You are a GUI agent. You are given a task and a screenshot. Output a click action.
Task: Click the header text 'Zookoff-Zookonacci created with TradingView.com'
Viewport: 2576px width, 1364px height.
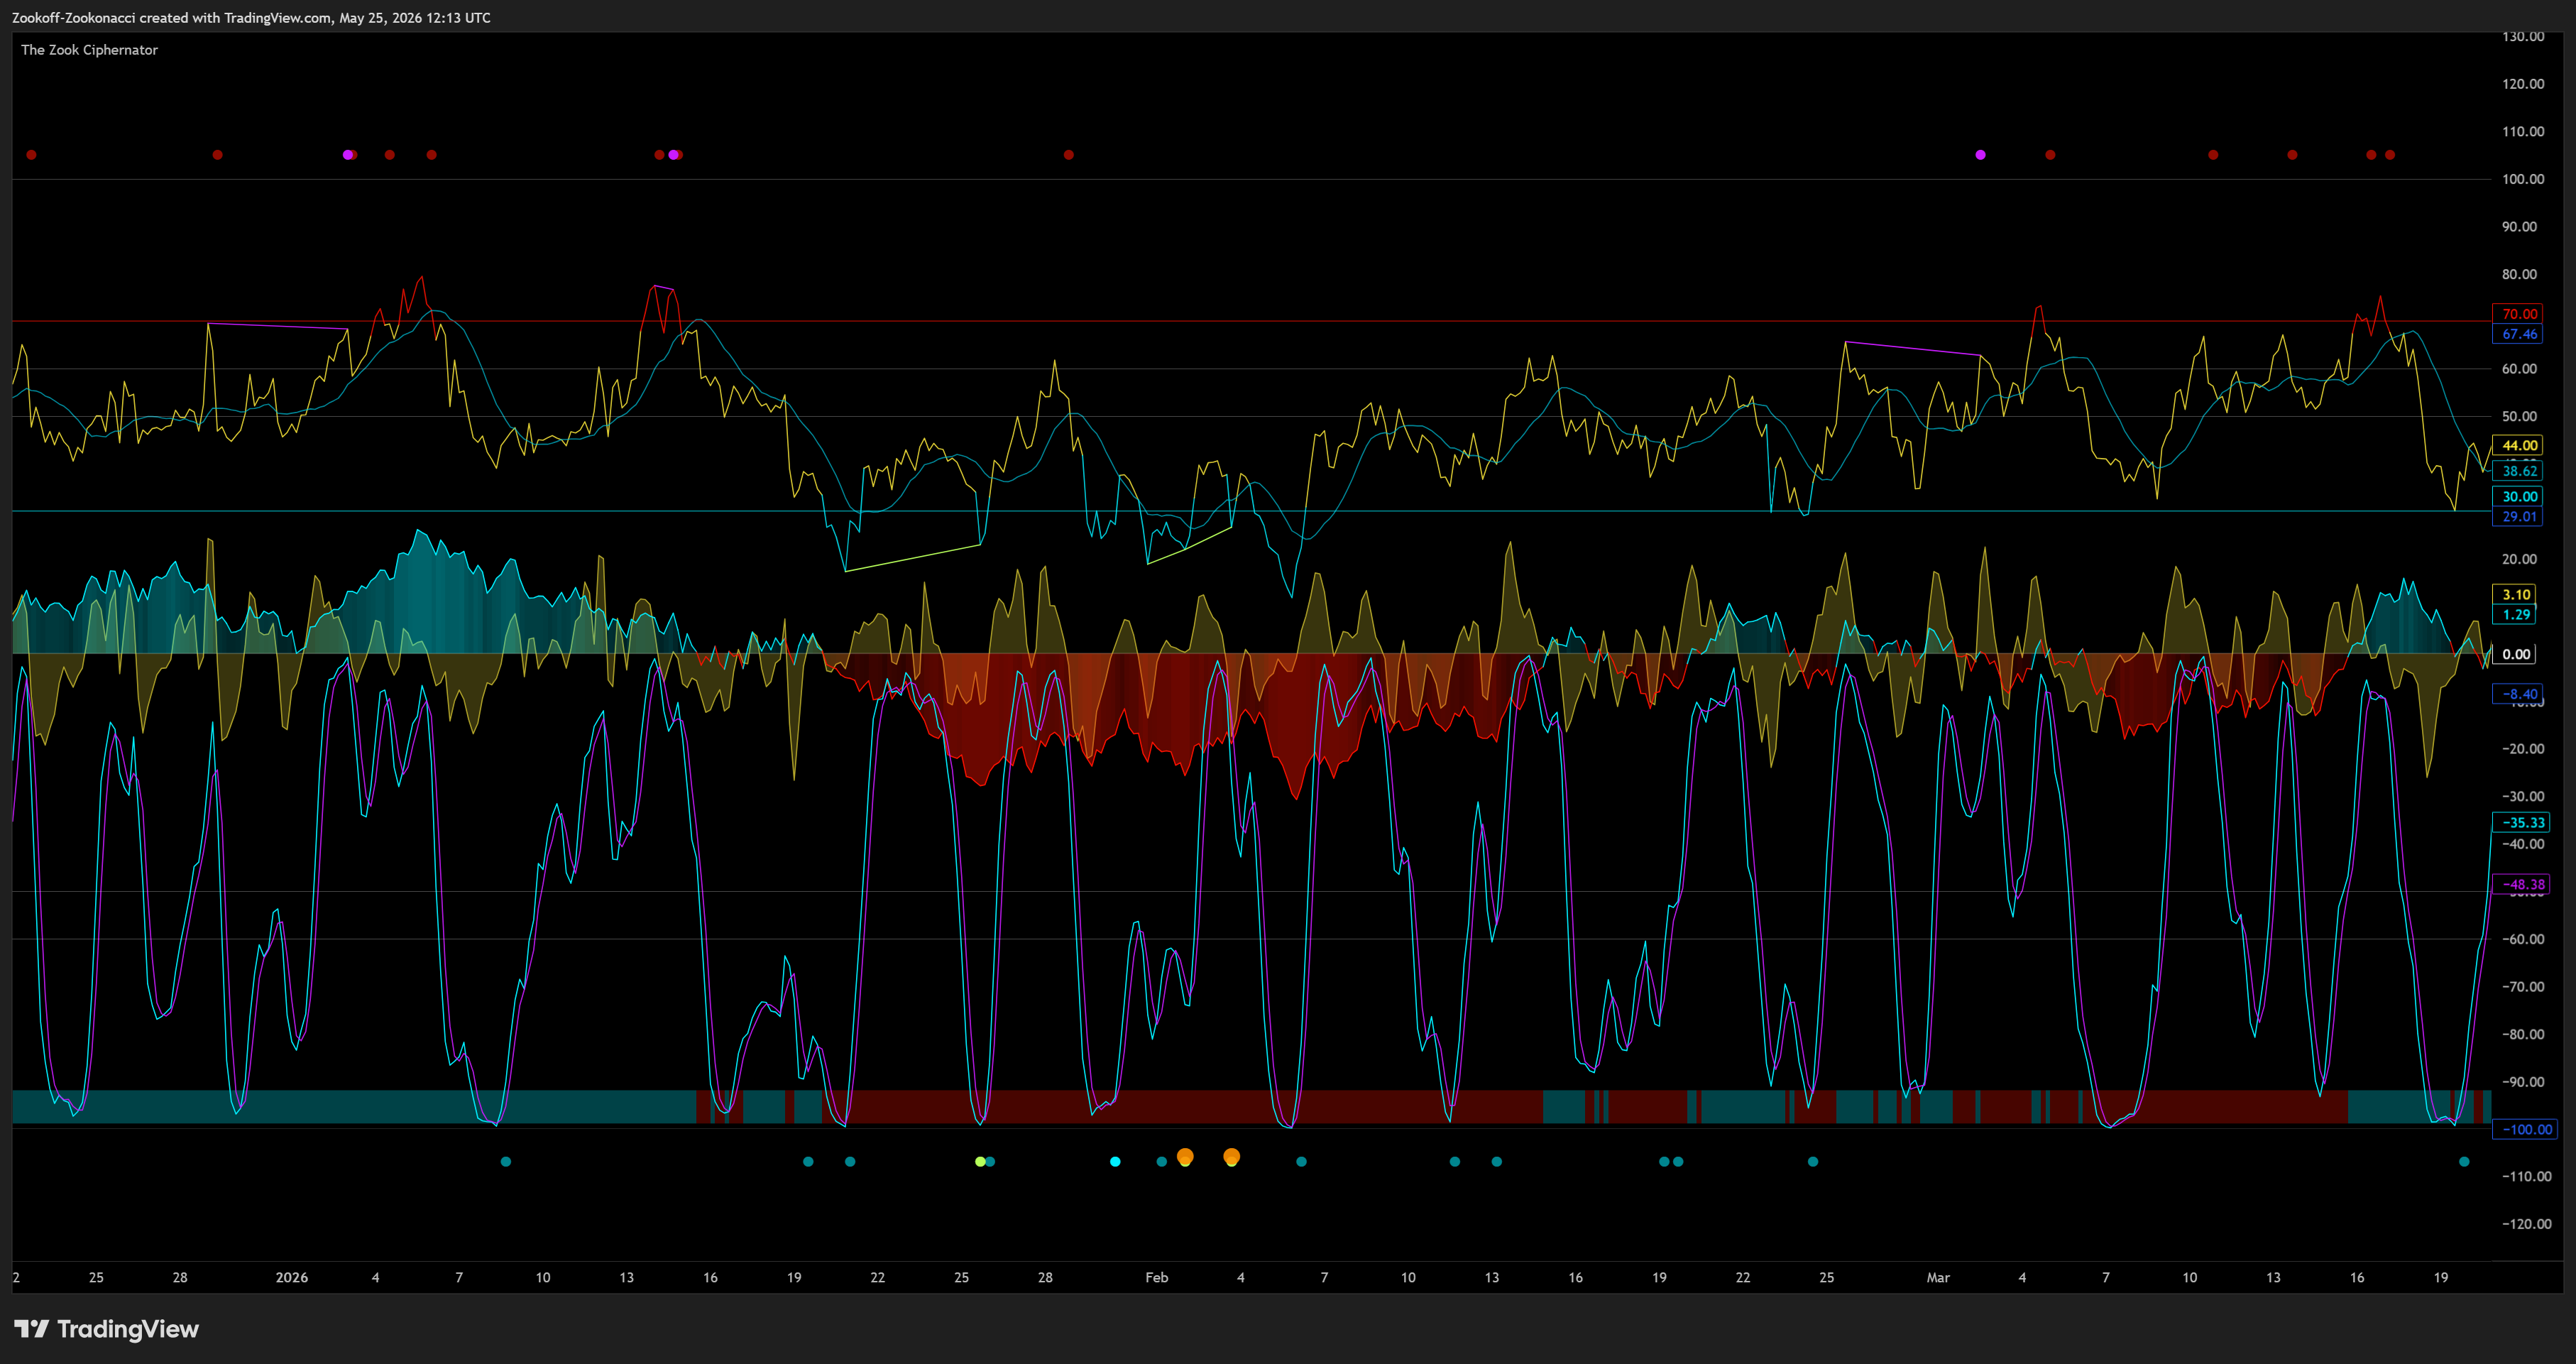[x=171, y=18]
